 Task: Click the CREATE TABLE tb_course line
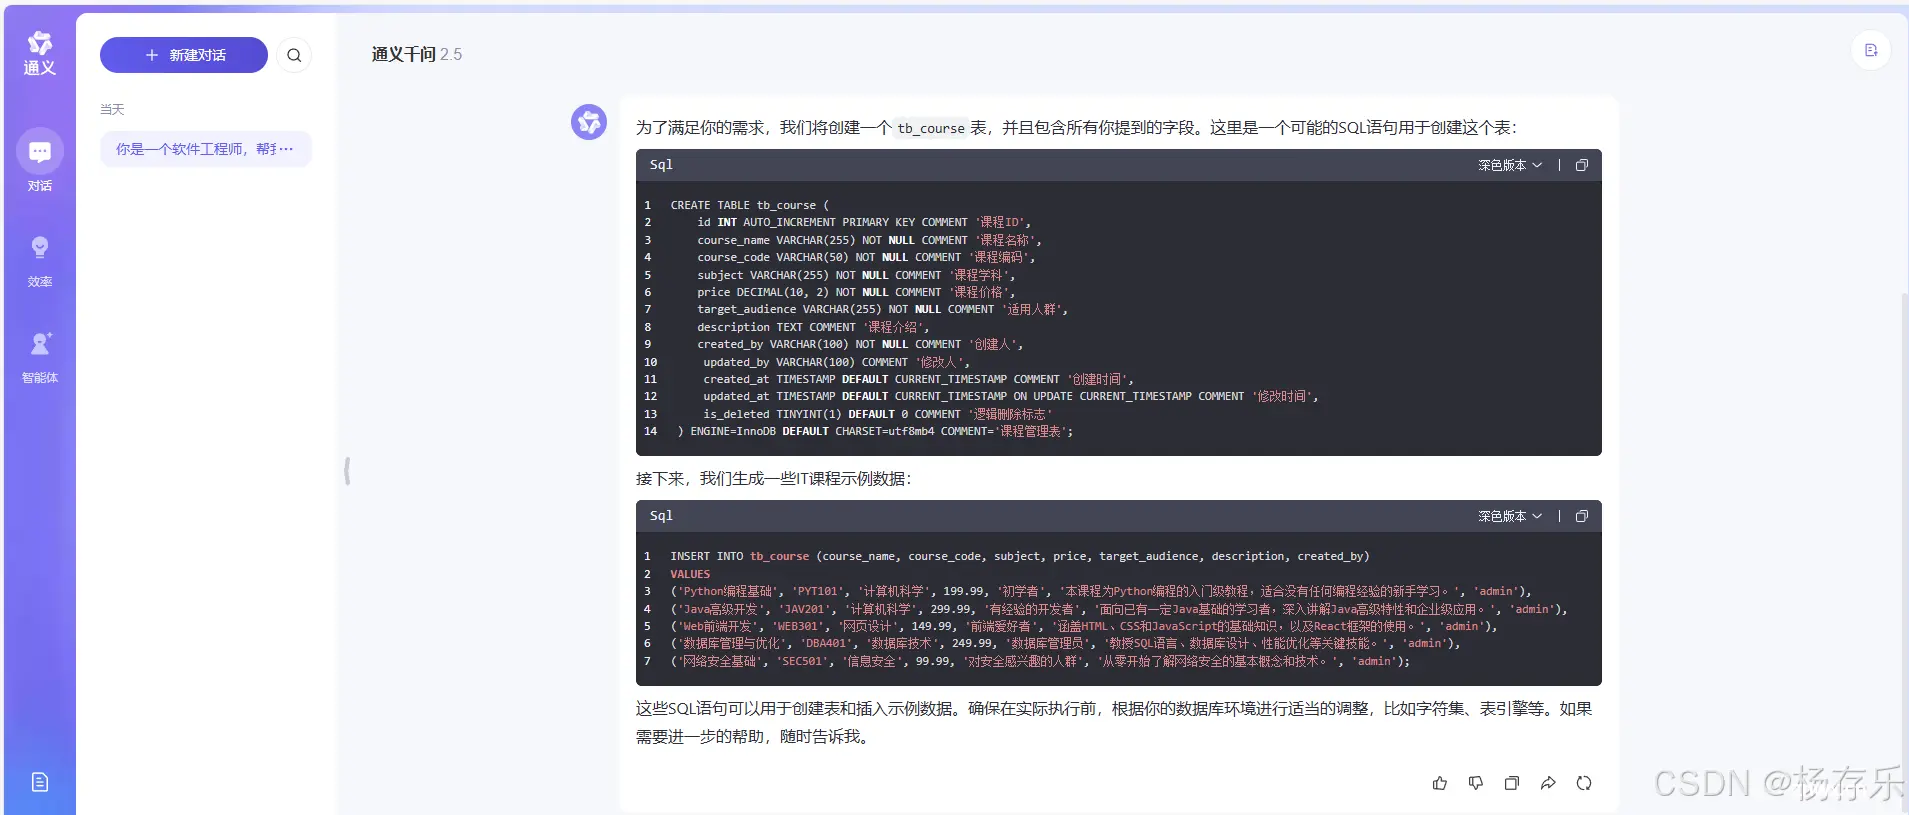750,205
